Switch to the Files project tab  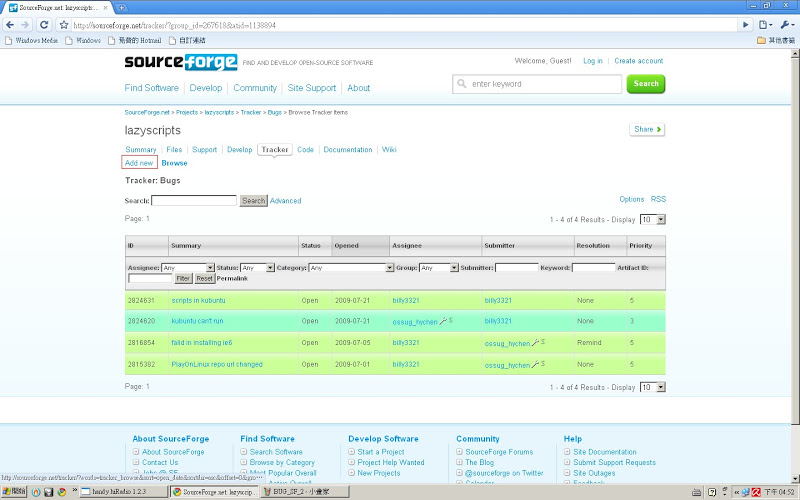pyautogui.click(x=174, y=149)
